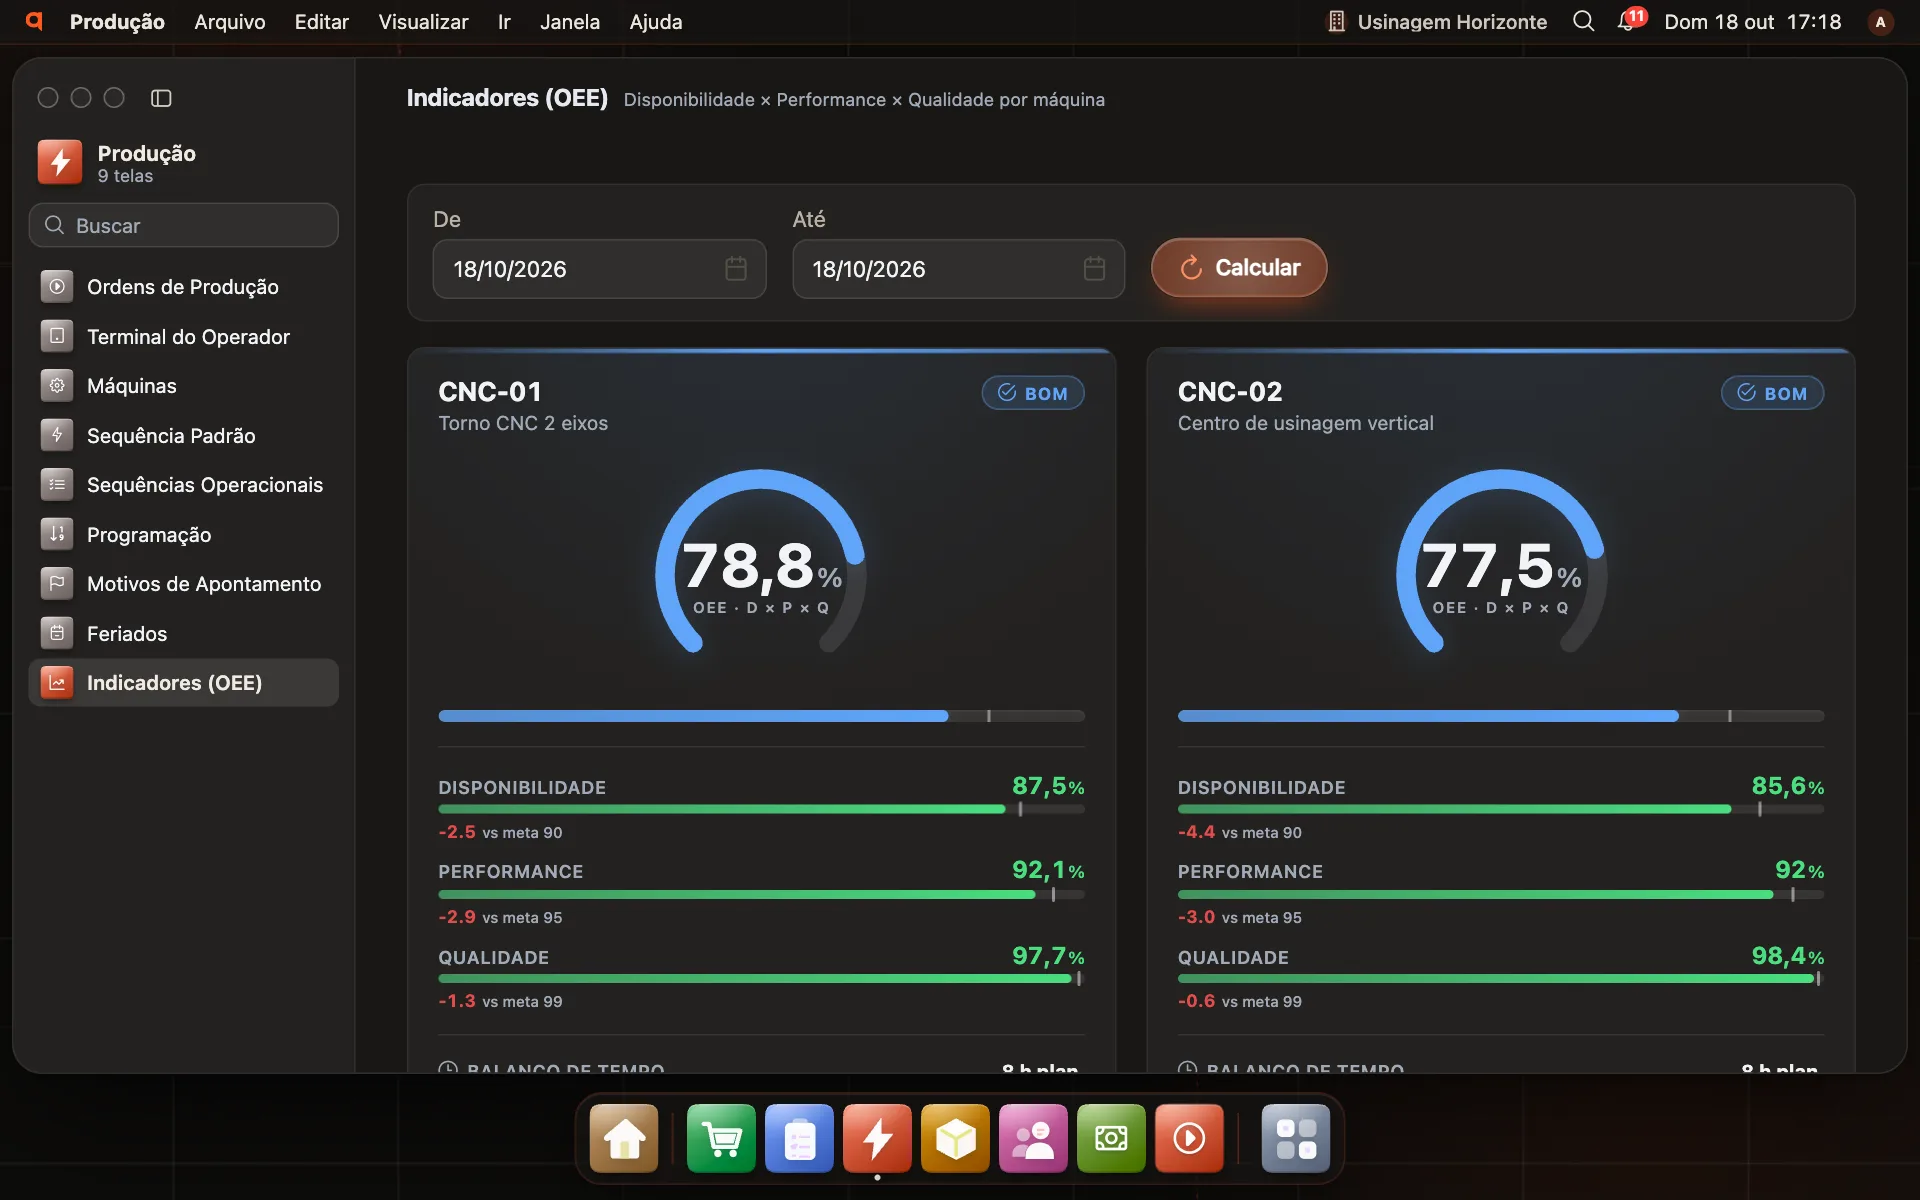This screenshot has width=1920, height=1200.
Task: Open Spotlight search in menu bar
Action: (x=1584, y=21)
